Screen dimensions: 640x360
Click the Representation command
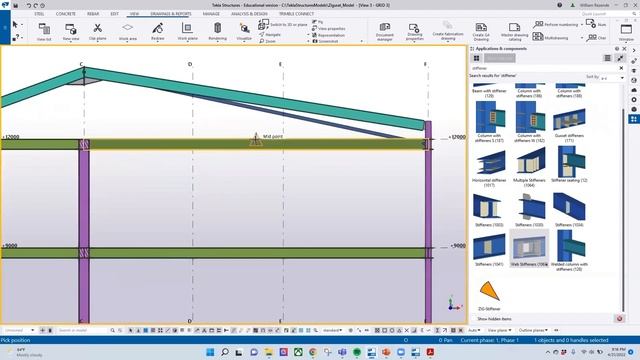[328, 35]
